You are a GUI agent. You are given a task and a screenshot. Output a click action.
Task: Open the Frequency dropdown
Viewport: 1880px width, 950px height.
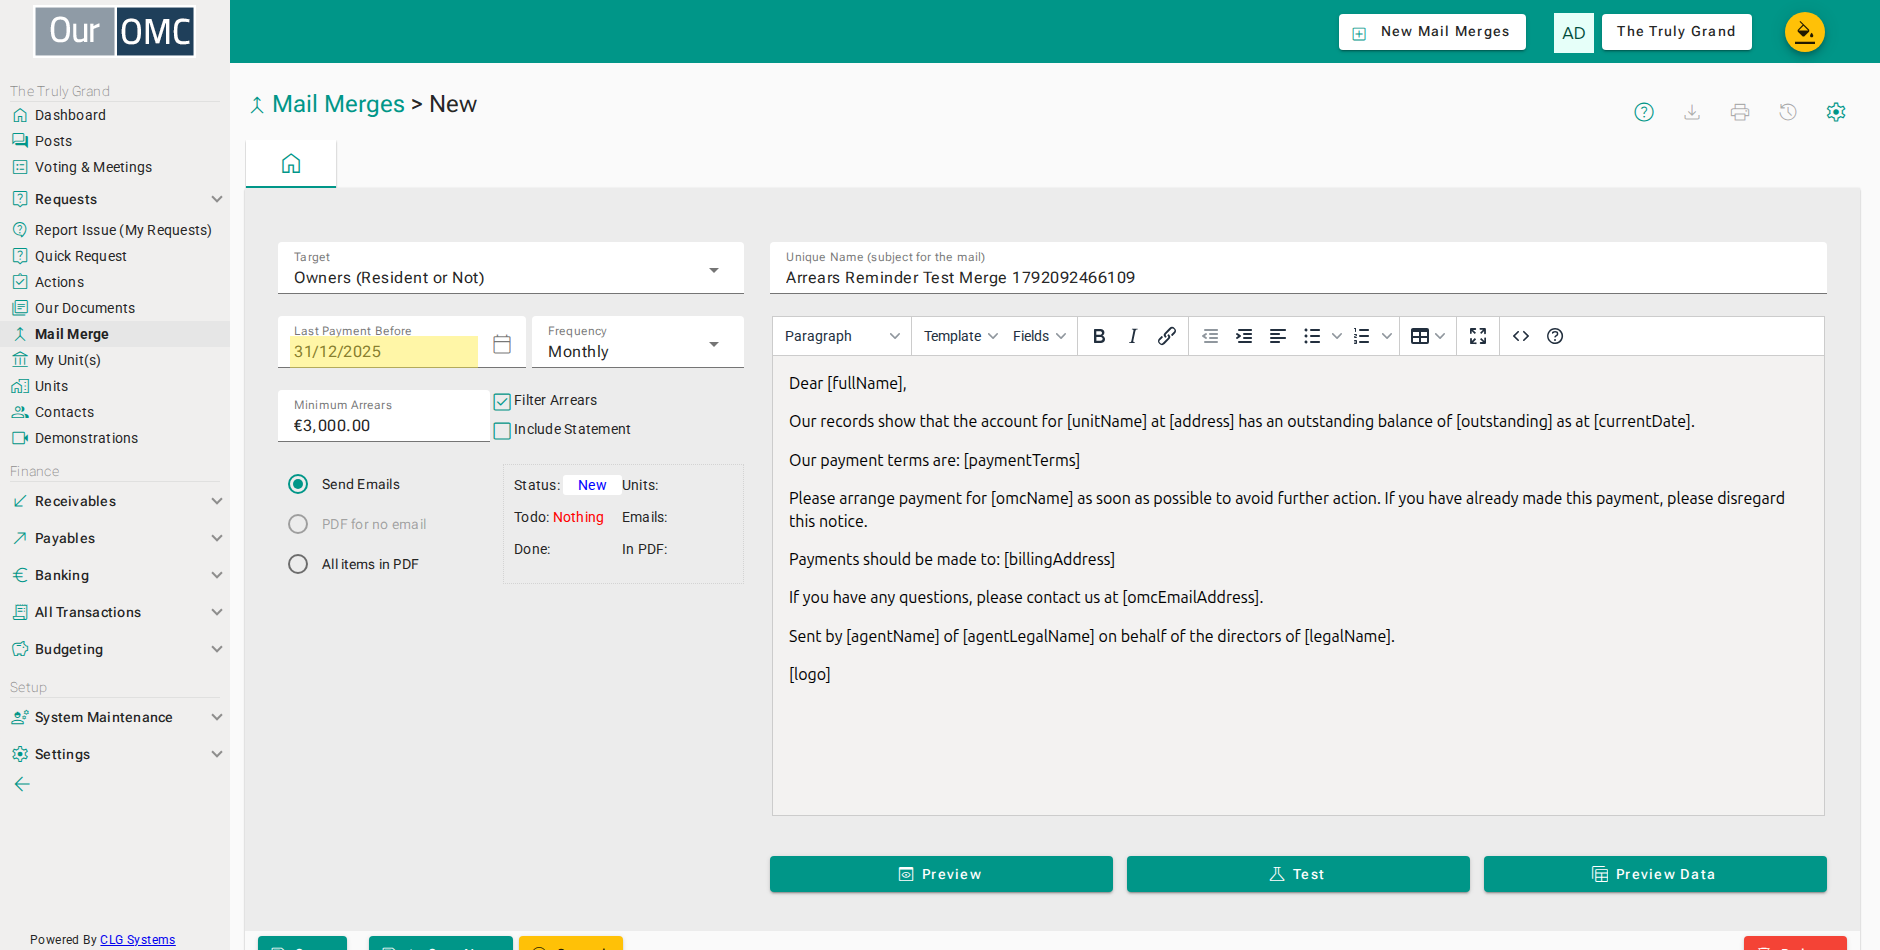(x=638, y=342)
